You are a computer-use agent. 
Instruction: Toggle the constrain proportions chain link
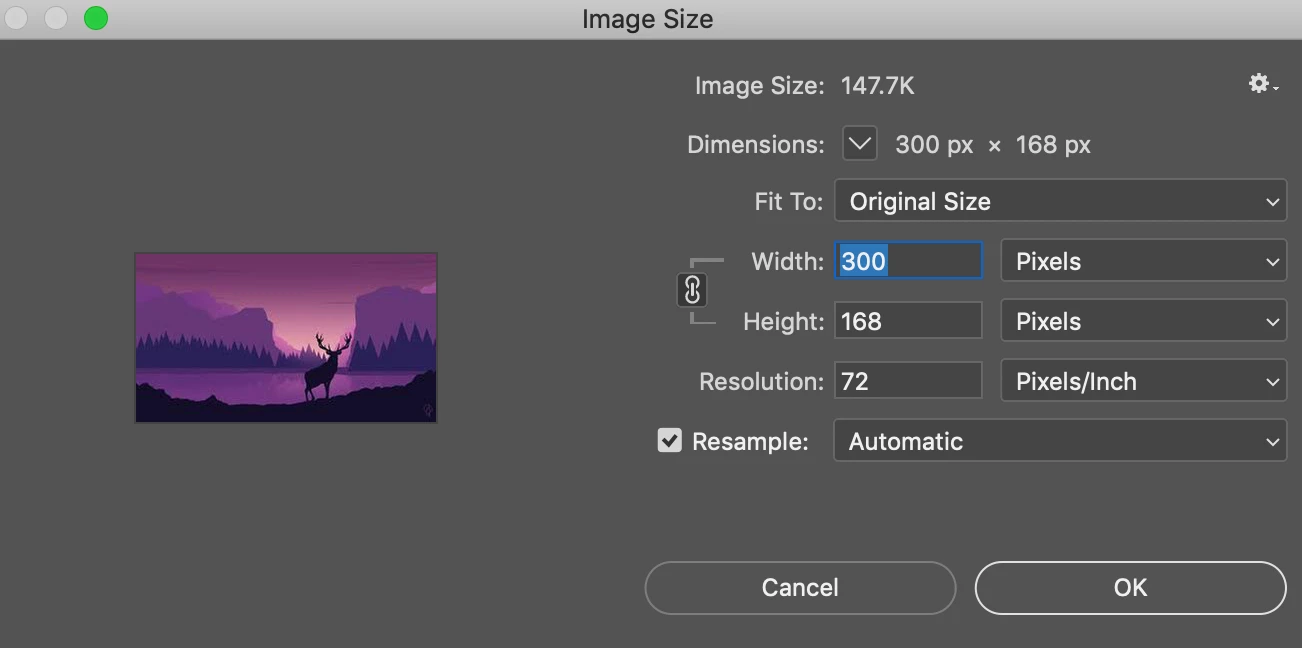coord(692,290)
